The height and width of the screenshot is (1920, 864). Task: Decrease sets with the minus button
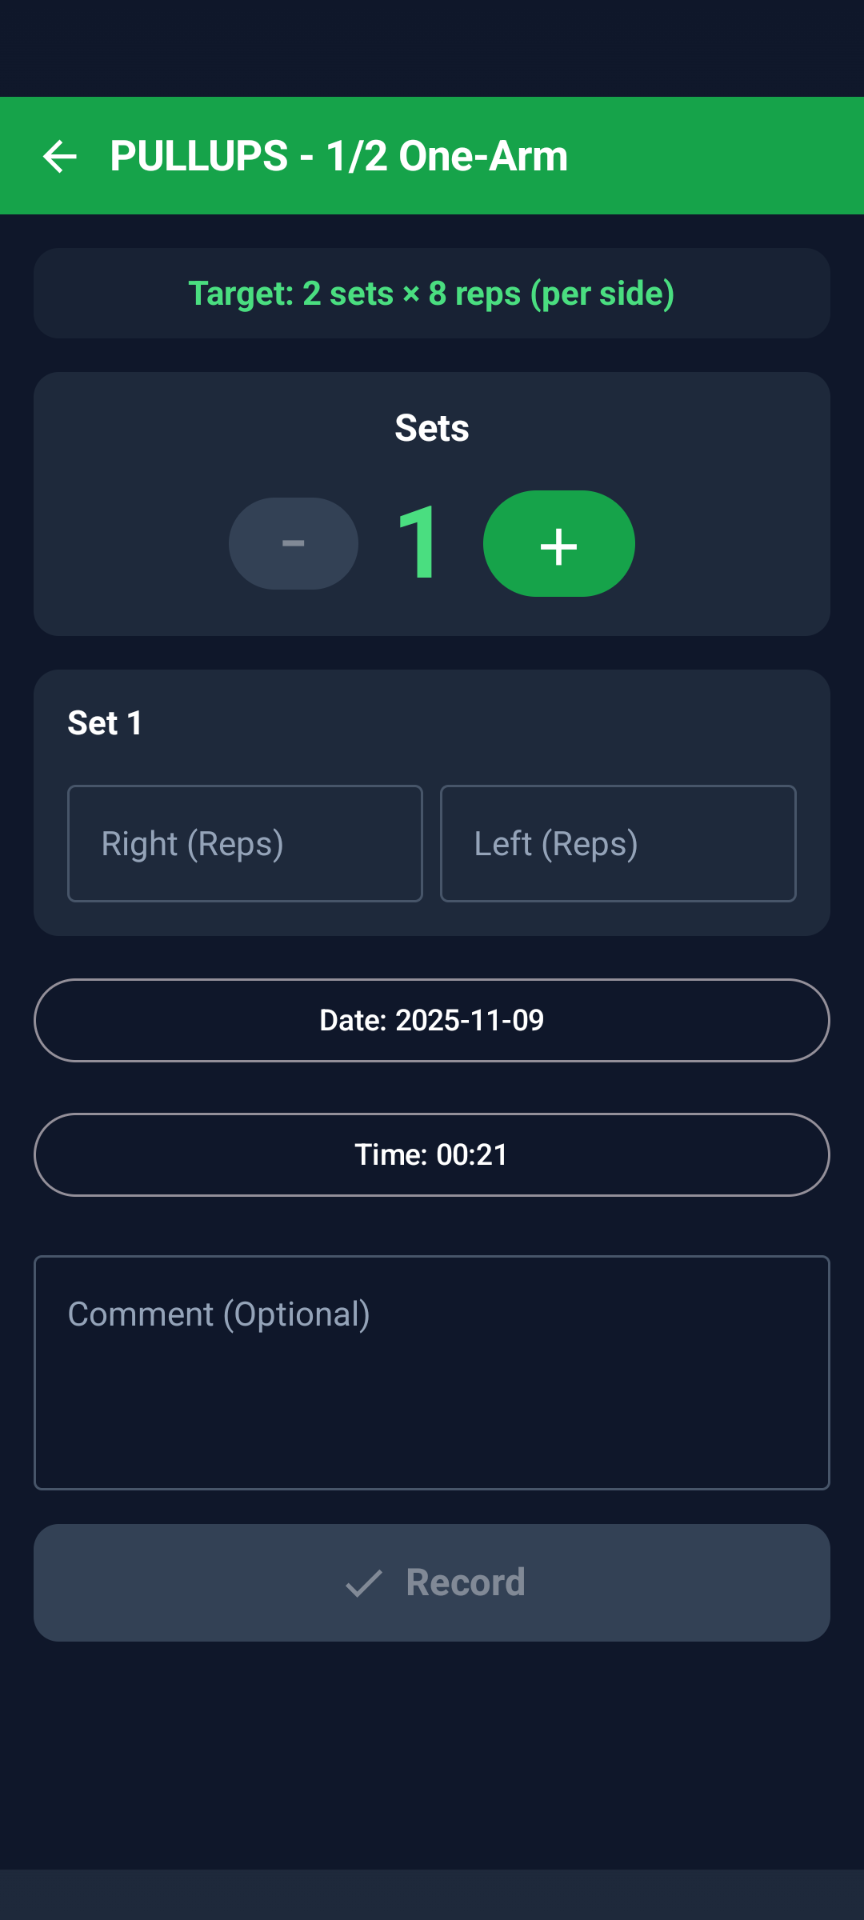click(x=293, y=543)
